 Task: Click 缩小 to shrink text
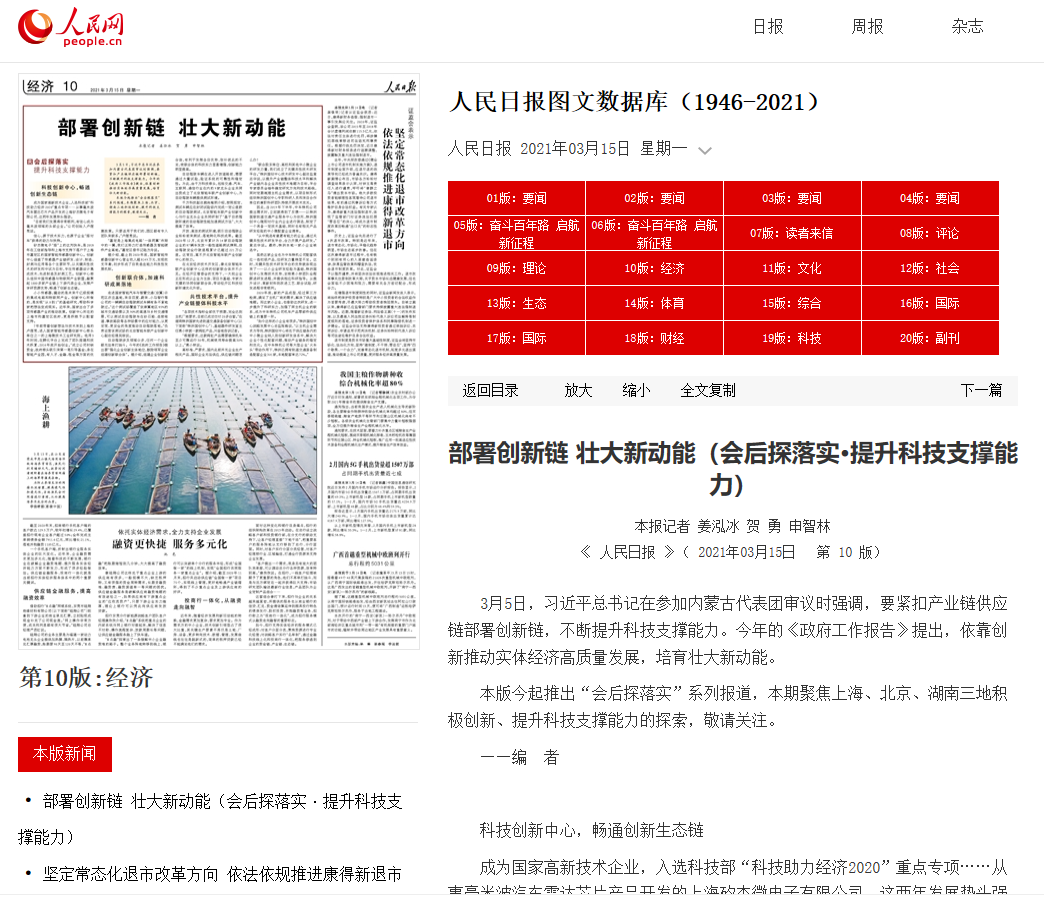pos(636,391)
